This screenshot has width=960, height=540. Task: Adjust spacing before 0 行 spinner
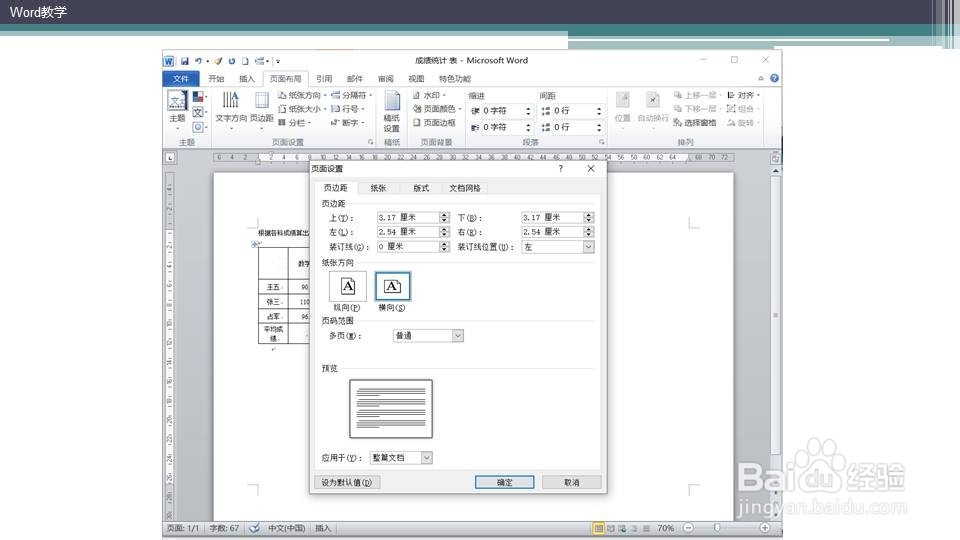point(599,111)
